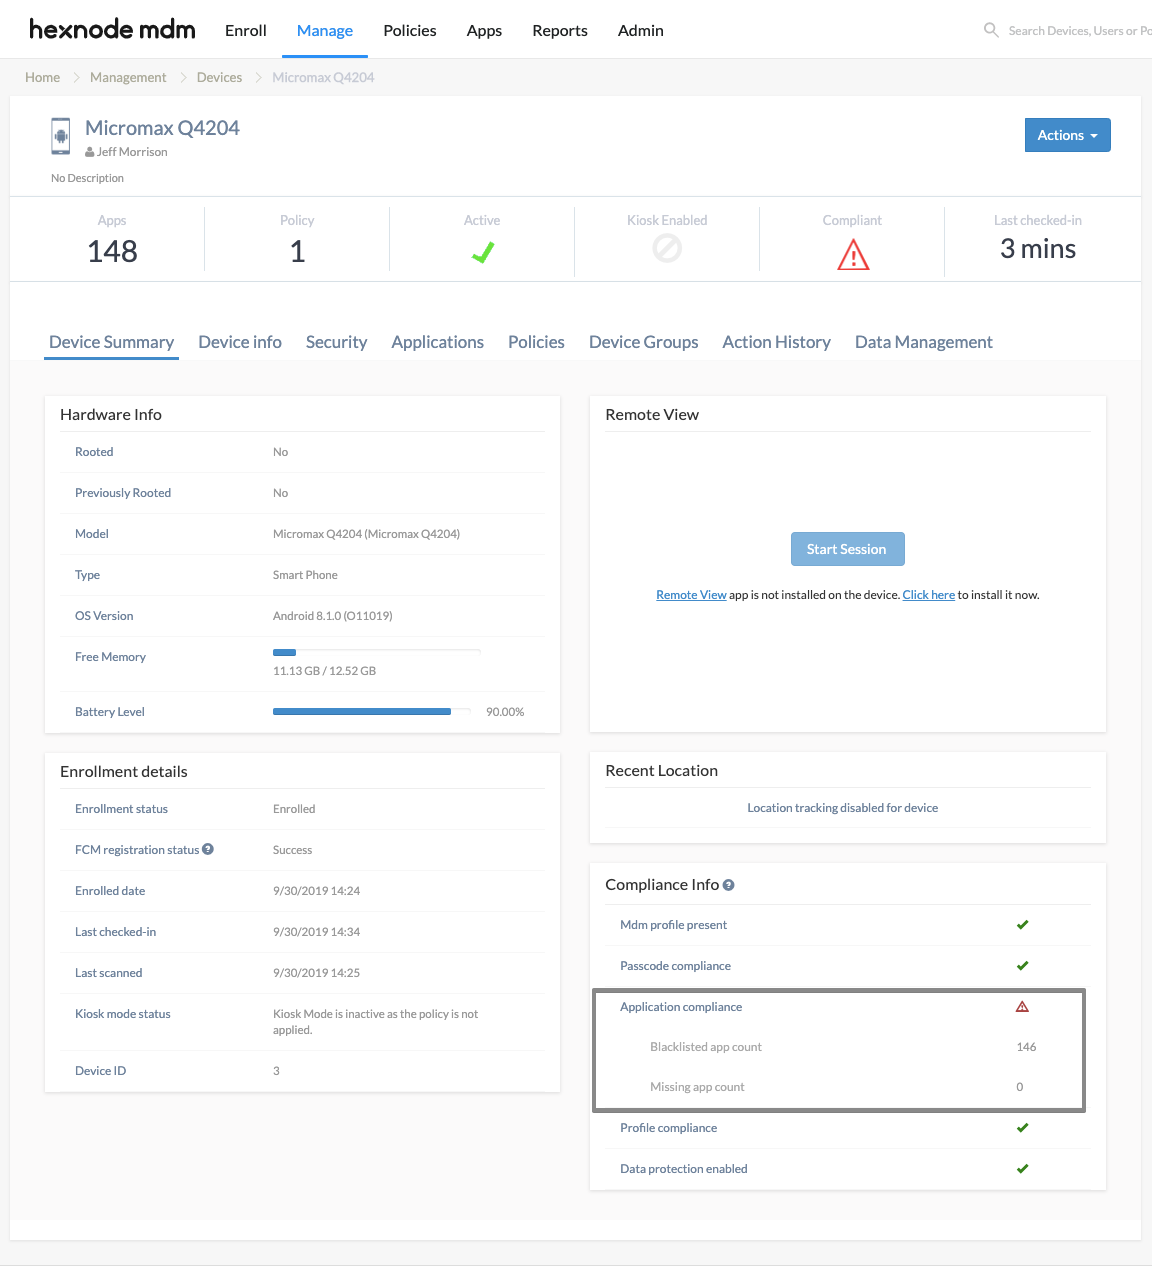Click the Enrollment status value 'Enrolled'
The width and height of the screenshot is (1152, 1266).
(294, 809)
